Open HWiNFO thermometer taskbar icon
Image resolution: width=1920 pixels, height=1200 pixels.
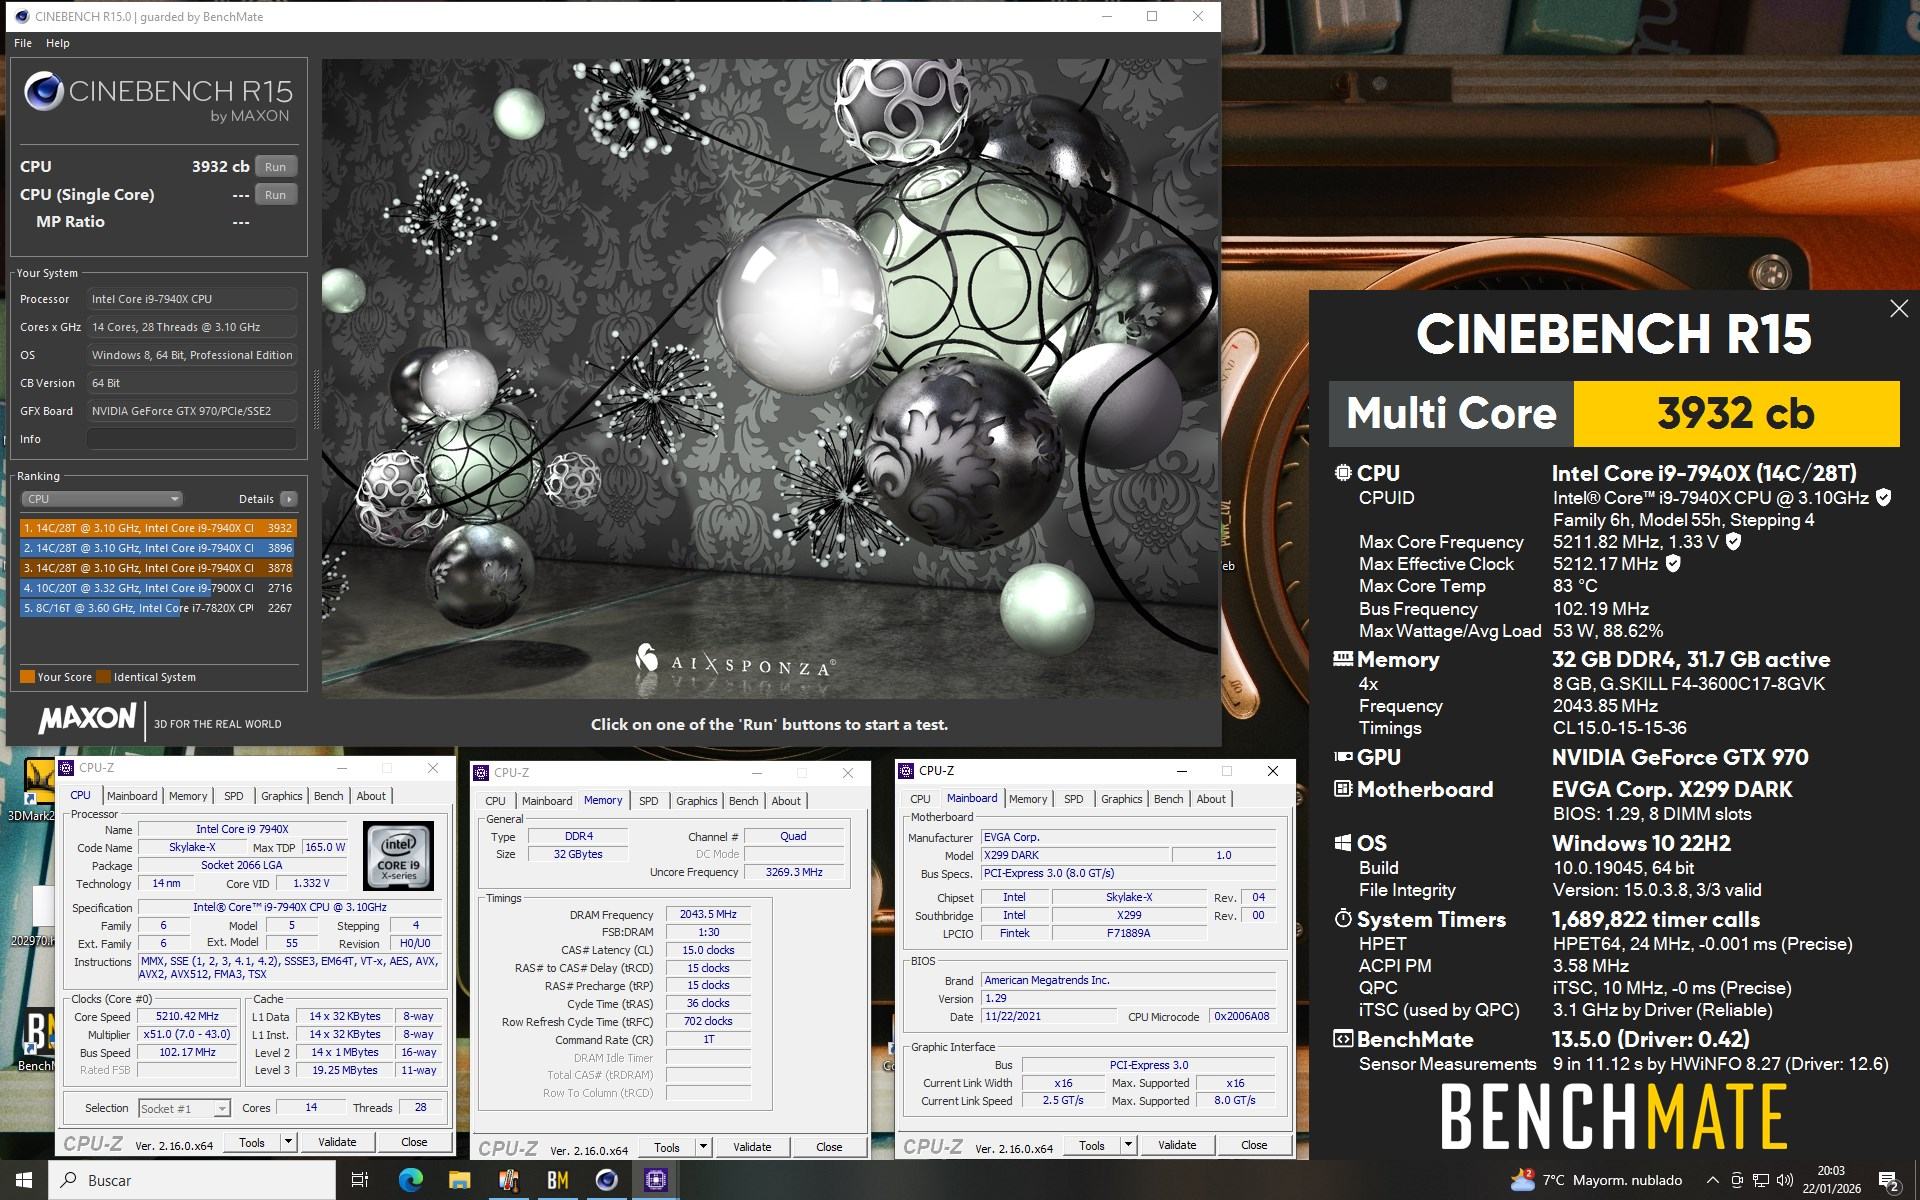coord(508,1180)
